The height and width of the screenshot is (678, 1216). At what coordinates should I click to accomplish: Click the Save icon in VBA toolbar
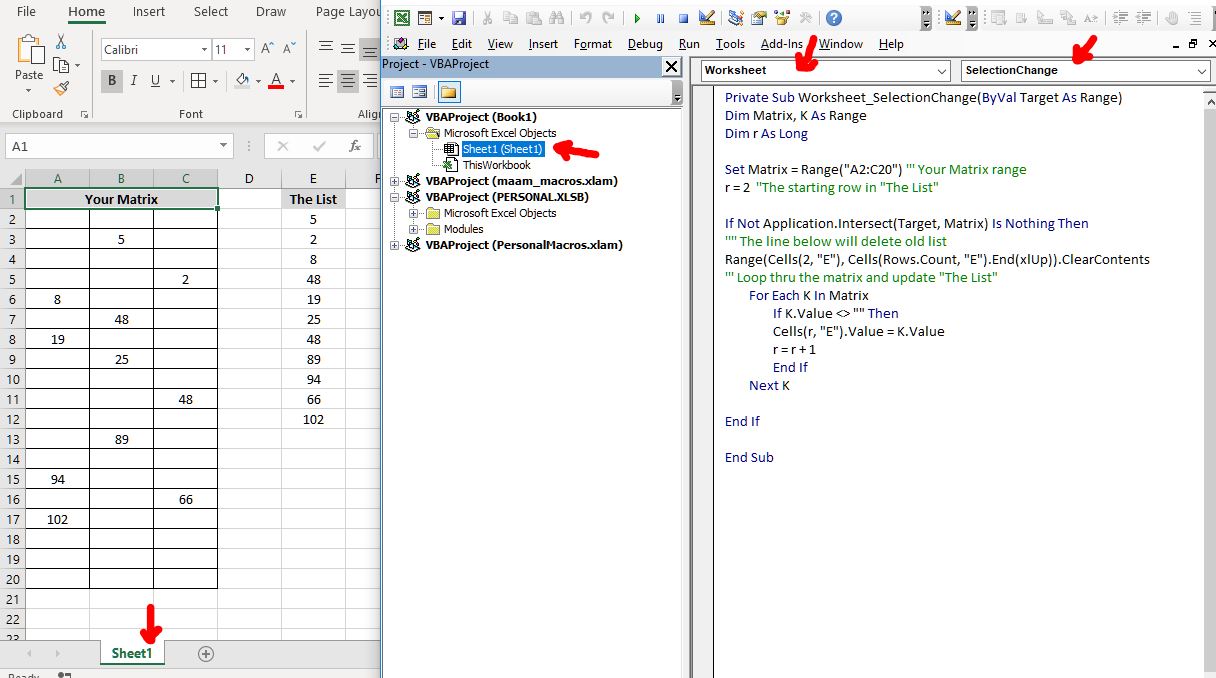[x=459, y=18]
